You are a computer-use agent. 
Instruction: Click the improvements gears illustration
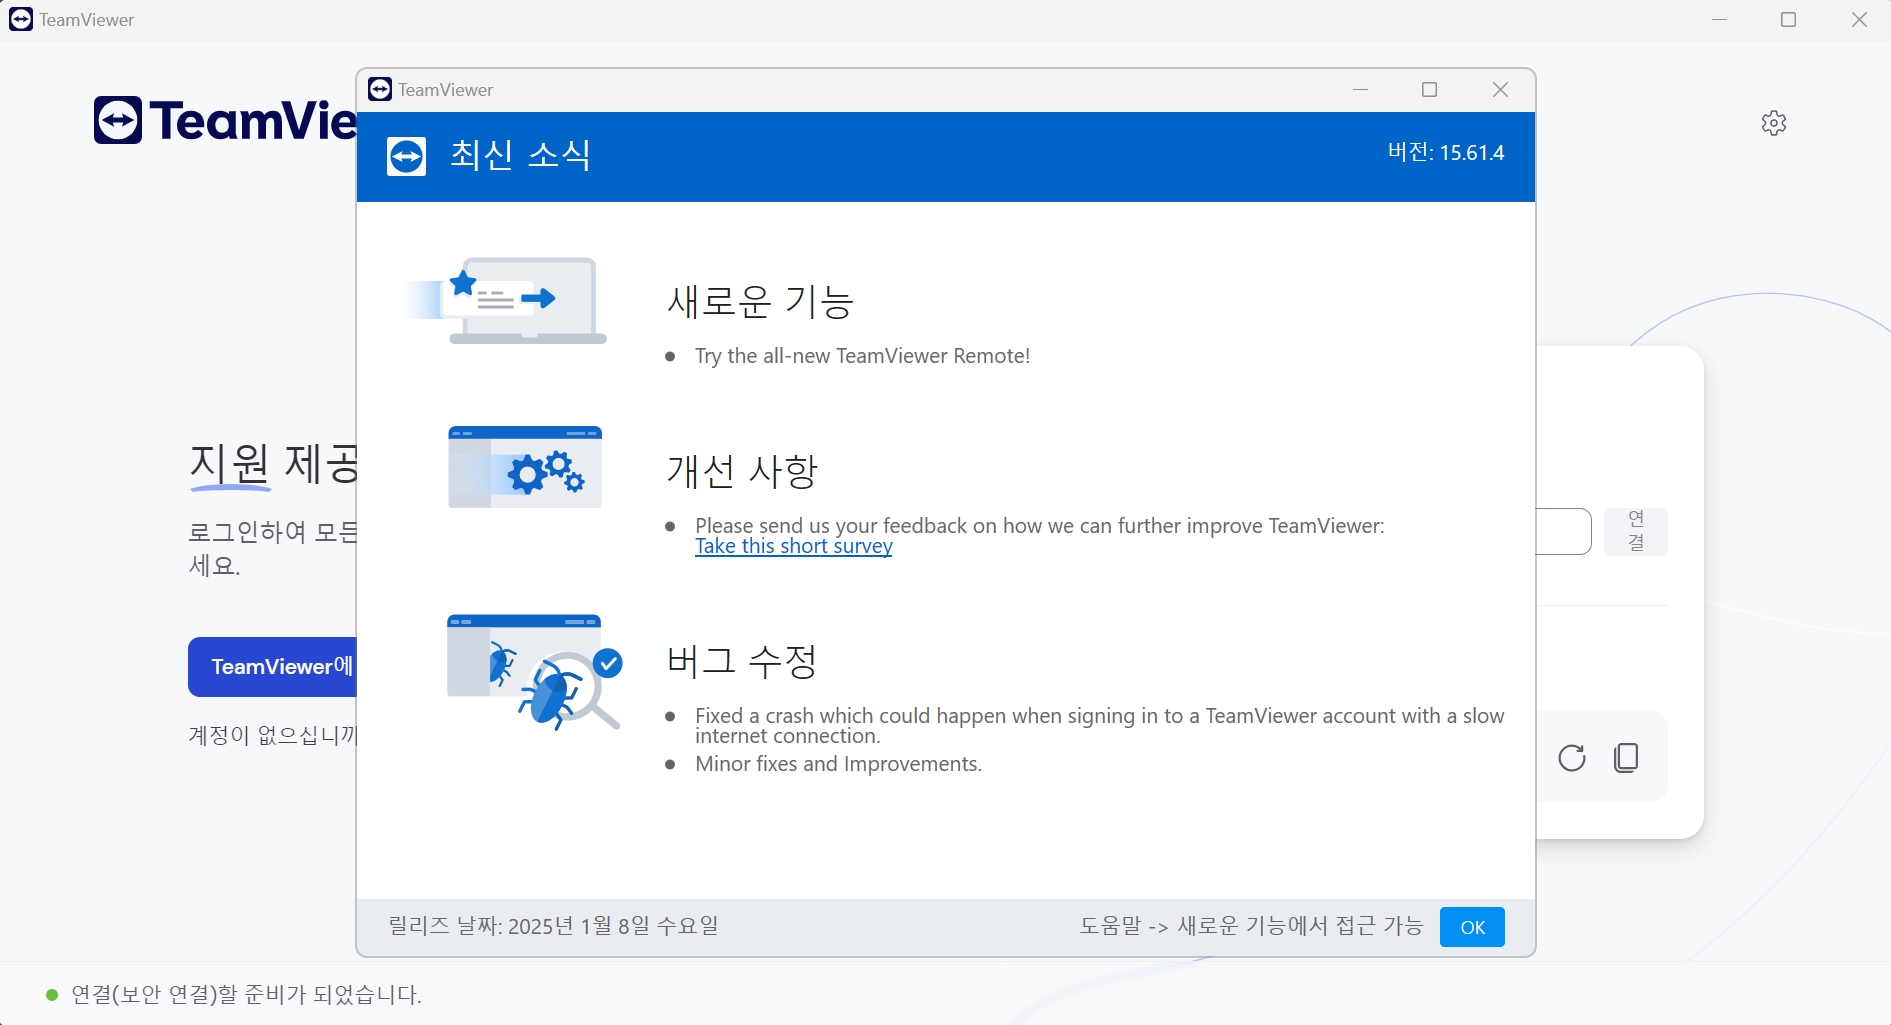coord(525,467)
